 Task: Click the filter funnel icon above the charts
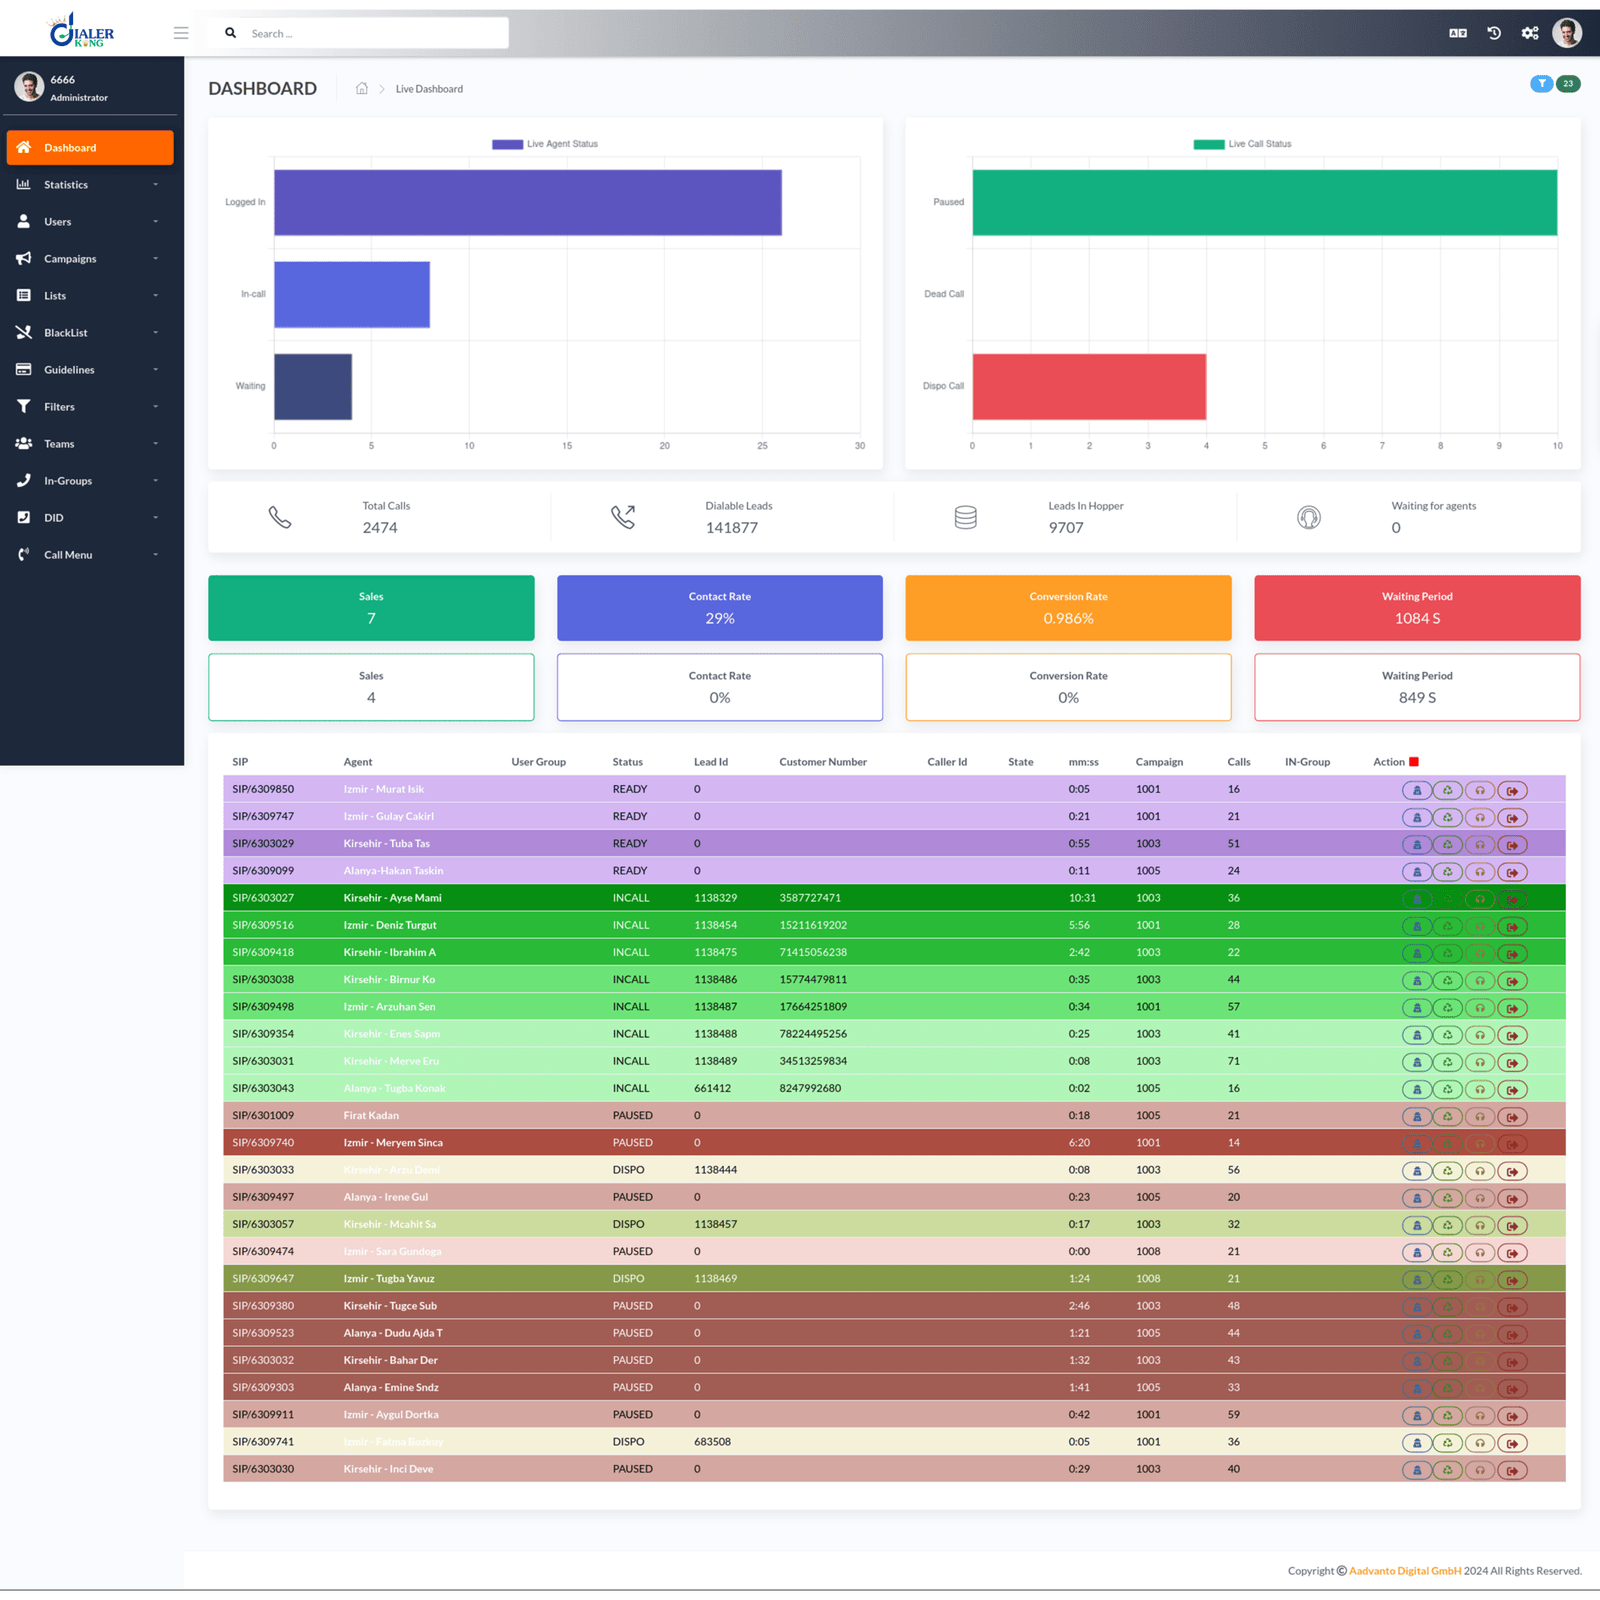tap(1541, 84)
